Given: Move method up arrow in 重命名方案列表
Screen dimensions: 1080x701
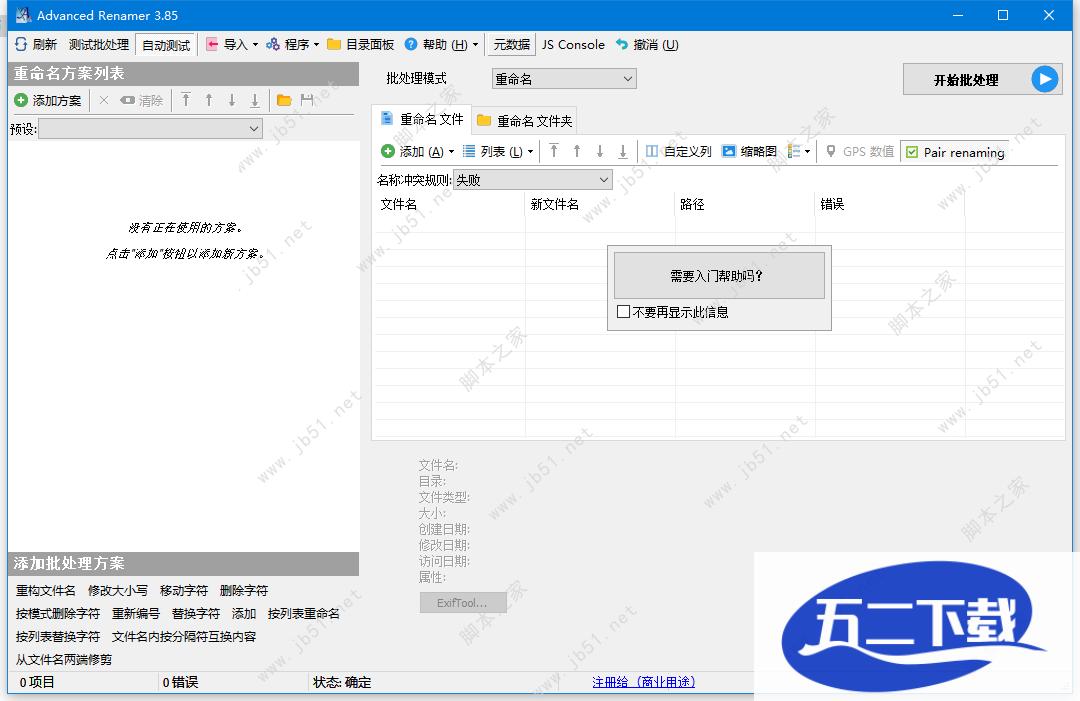Looking at the screenshot, I should [x=209, y=101].
